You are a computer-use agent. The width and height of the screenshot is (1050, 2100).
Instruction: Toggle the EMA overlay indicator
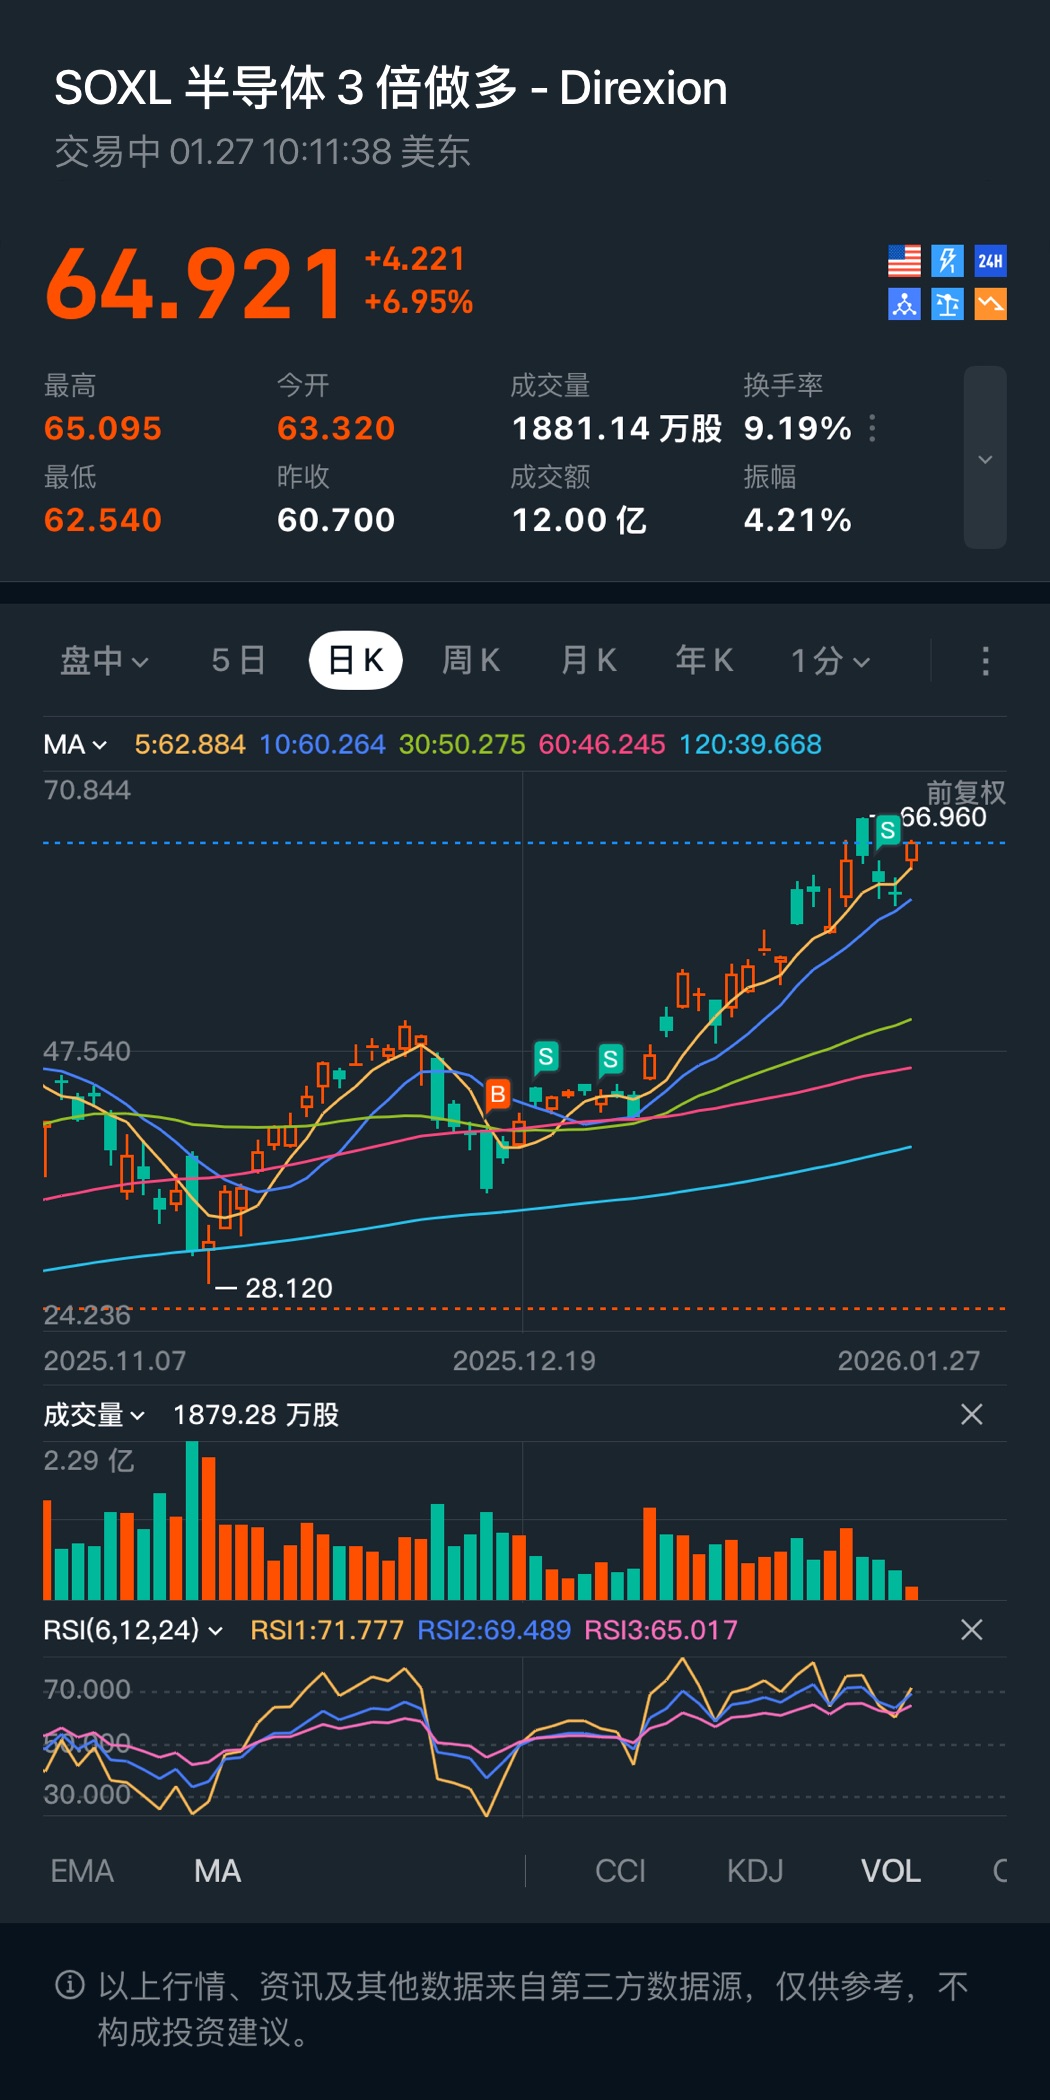[x=82, y=1871]
